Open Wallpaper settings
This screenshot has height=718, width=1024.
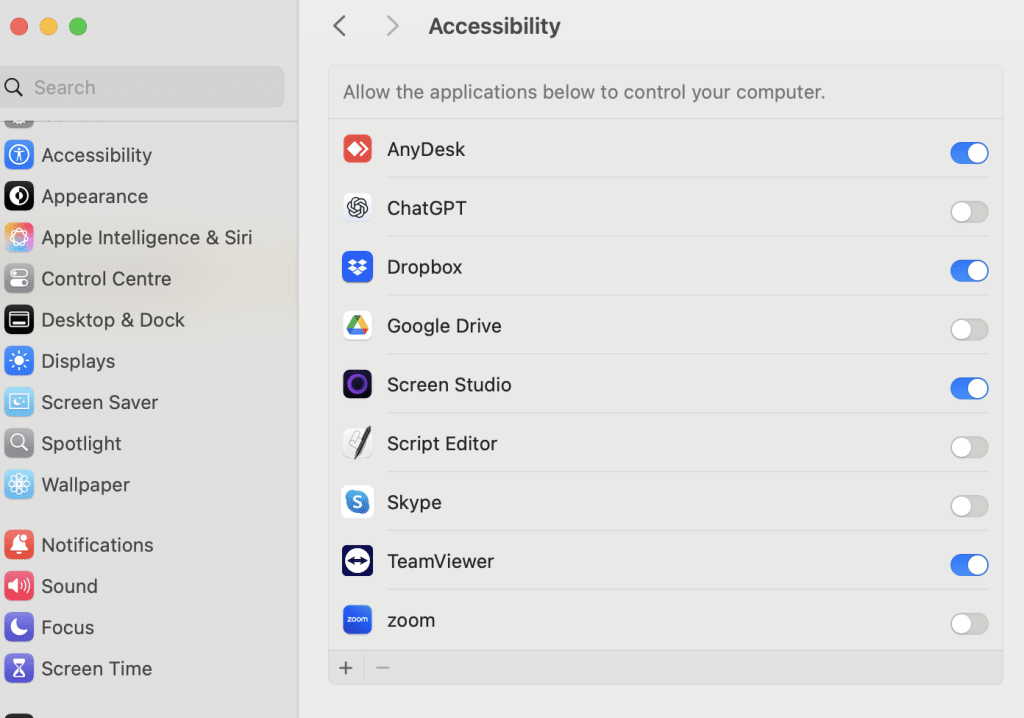point(86,484)
